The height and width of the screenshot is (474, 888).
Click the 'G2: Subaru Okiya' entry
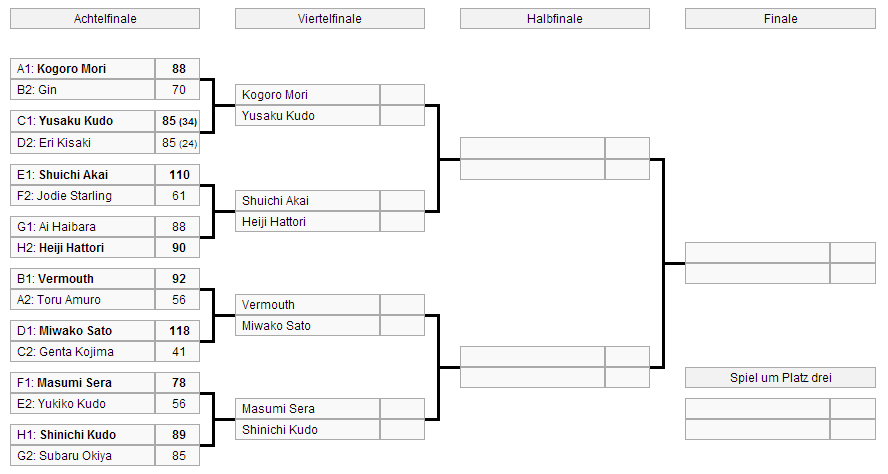[x=83, y=456]
